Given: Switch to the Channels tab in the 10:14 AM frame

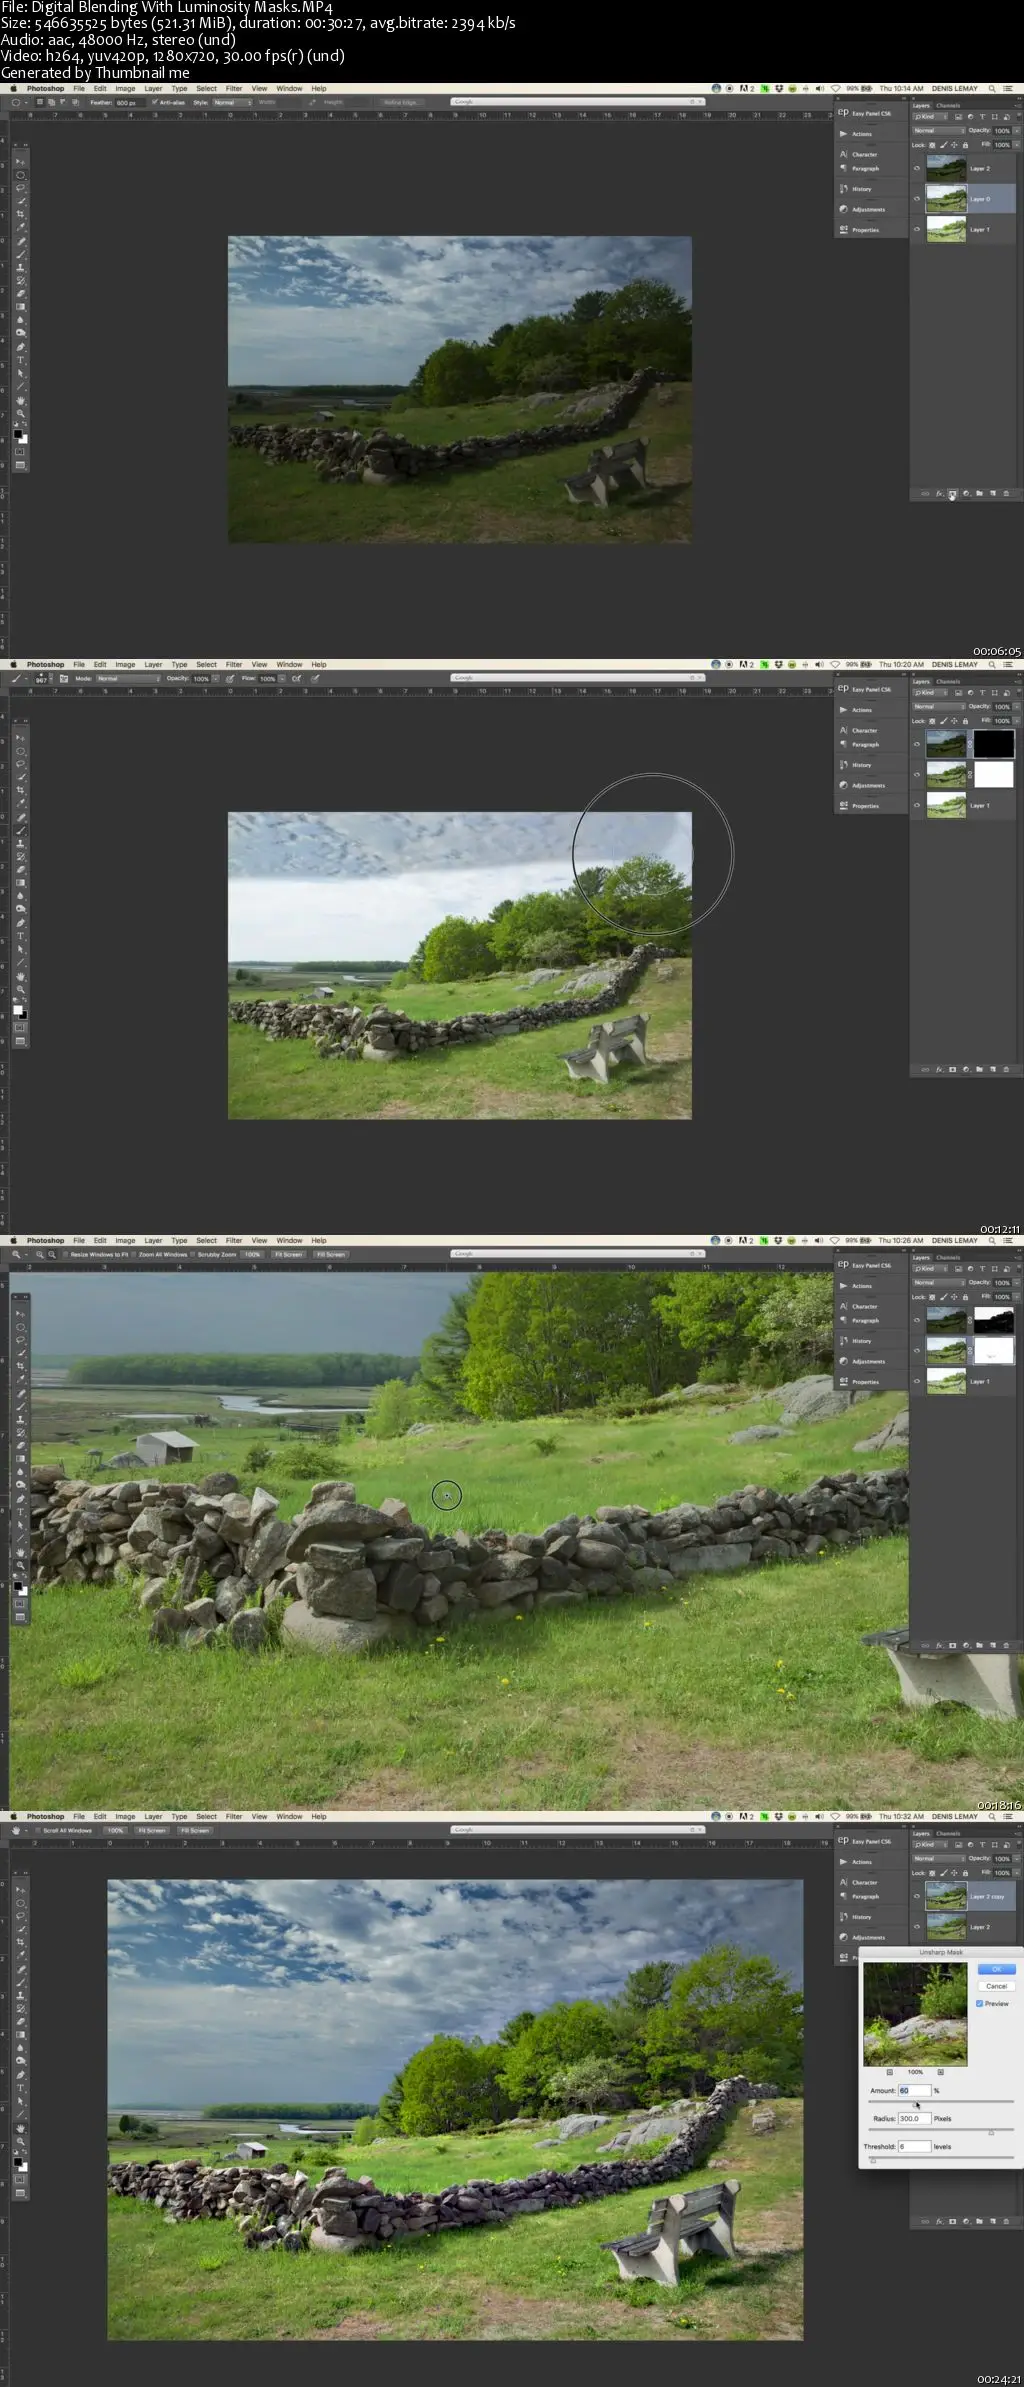Looking at the screenshot, I should coord(948,105).
